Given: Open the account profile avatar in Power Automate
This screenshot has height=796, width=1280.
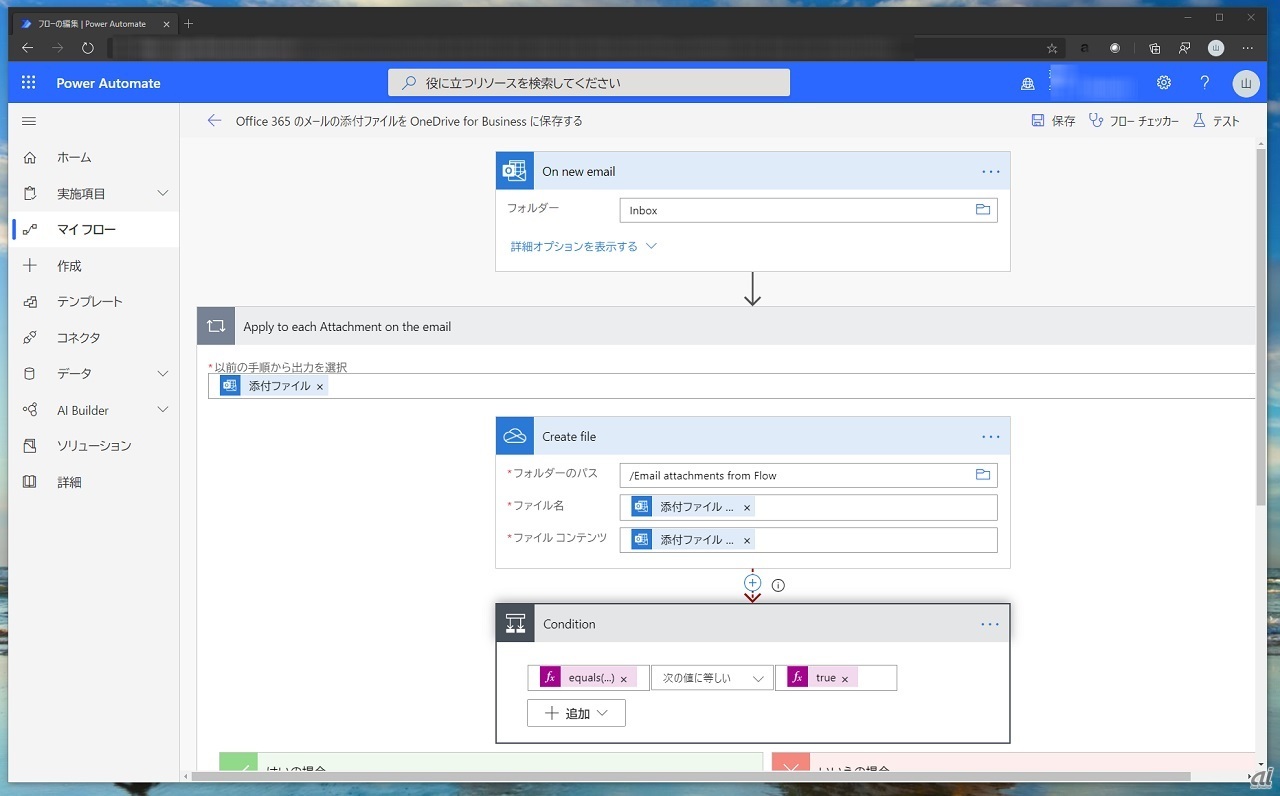Looking at the screenshot, I should (x=1246, y=83).
